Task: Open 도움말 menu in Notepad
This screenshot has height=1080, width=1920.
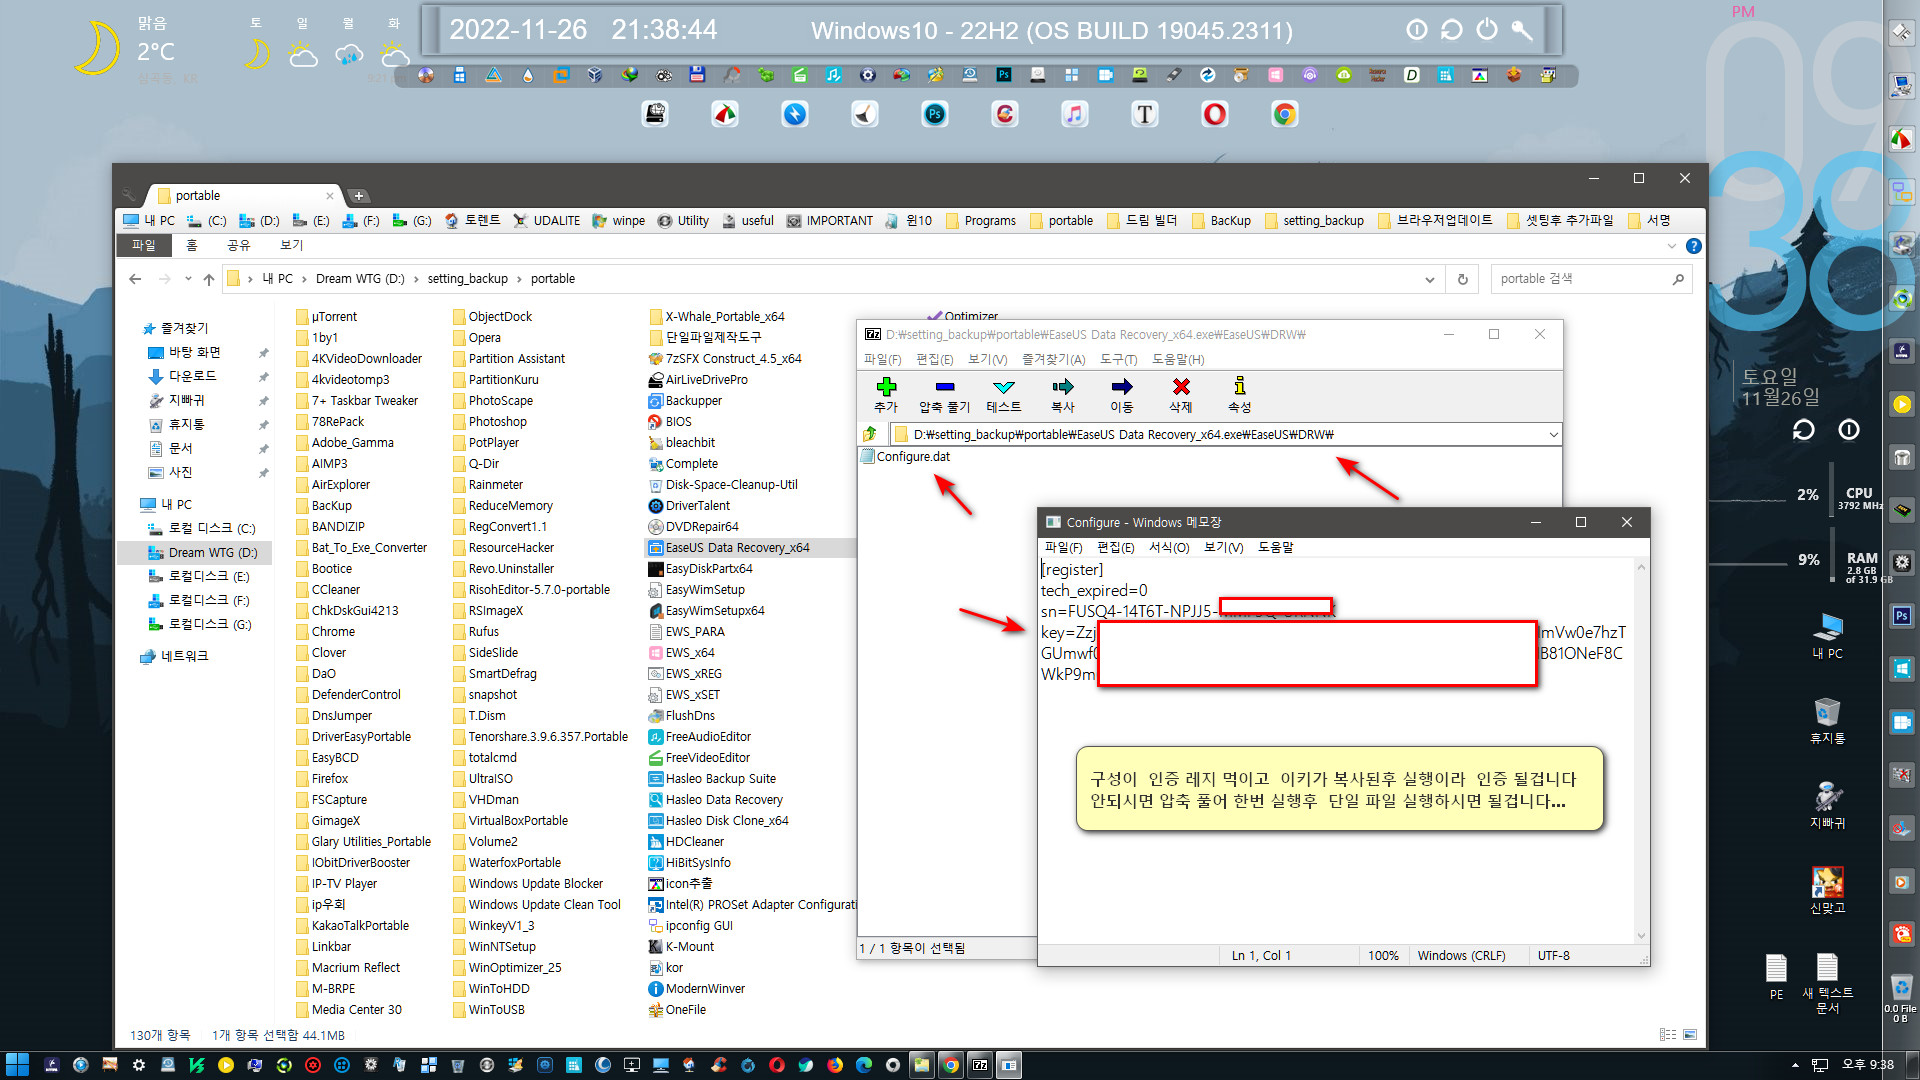Action: click(x=1275, y=547)
